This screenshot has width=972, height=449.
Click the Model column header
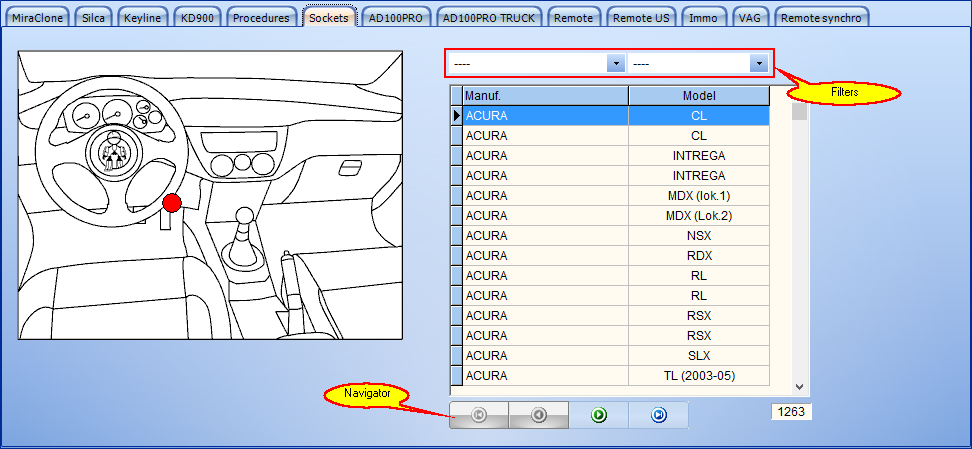point(699,96)
